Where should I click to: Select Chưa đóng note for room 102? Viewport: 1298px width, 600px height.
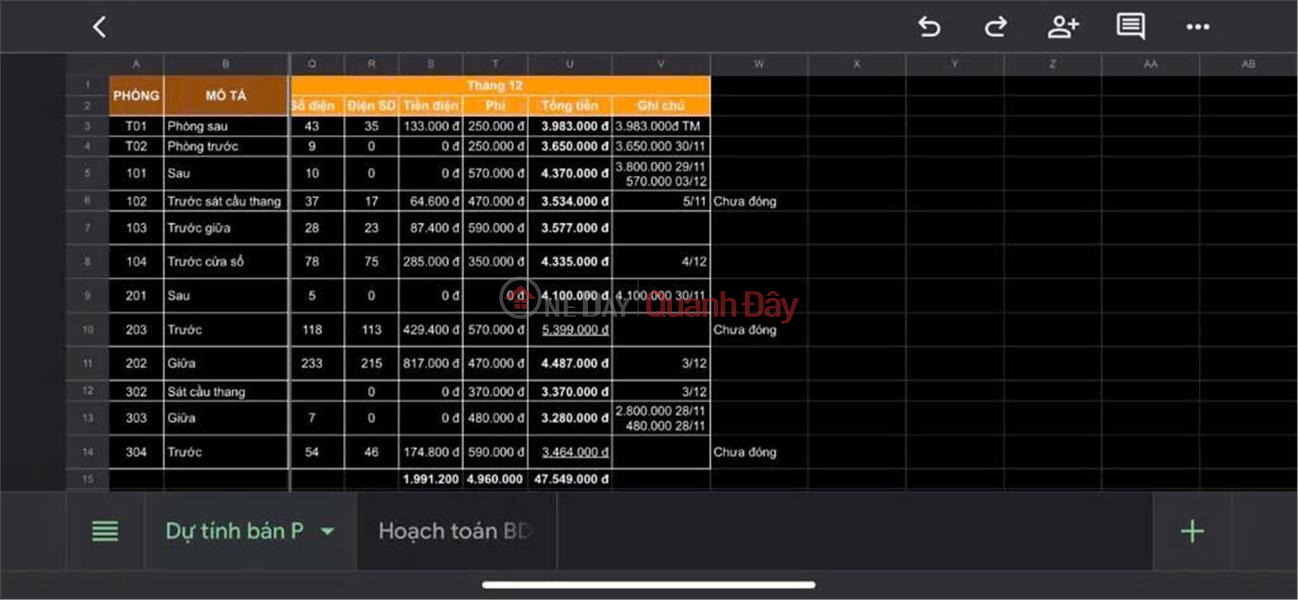pyautogui.click(x=745, y=201)
